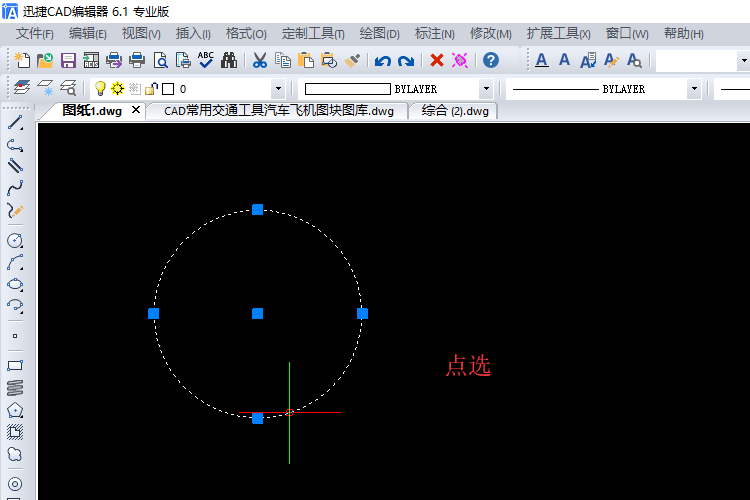
Task: Click the plain printer Print icon
Action: click(x=137, y=61)
